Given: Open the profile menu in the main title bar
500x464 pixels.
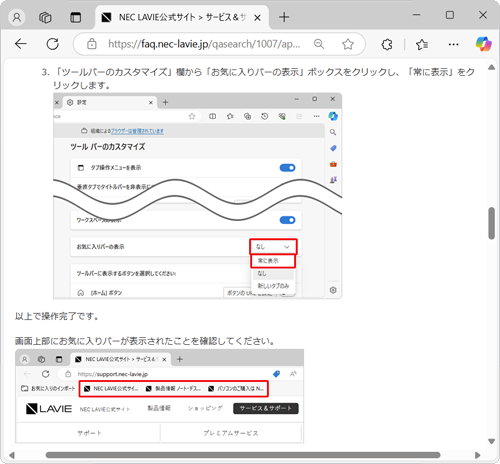Looking at the screenshot, I should point(17,17).
